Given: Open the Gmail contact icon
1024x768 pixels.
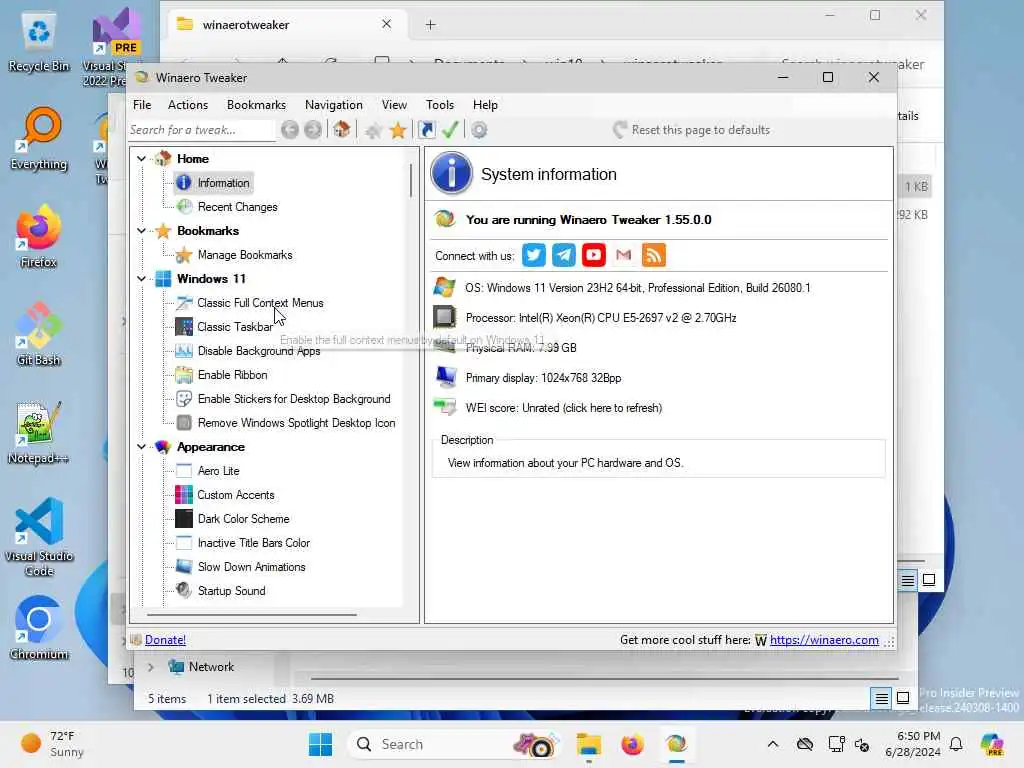Looking at the screenshot, I should point(624,255).
